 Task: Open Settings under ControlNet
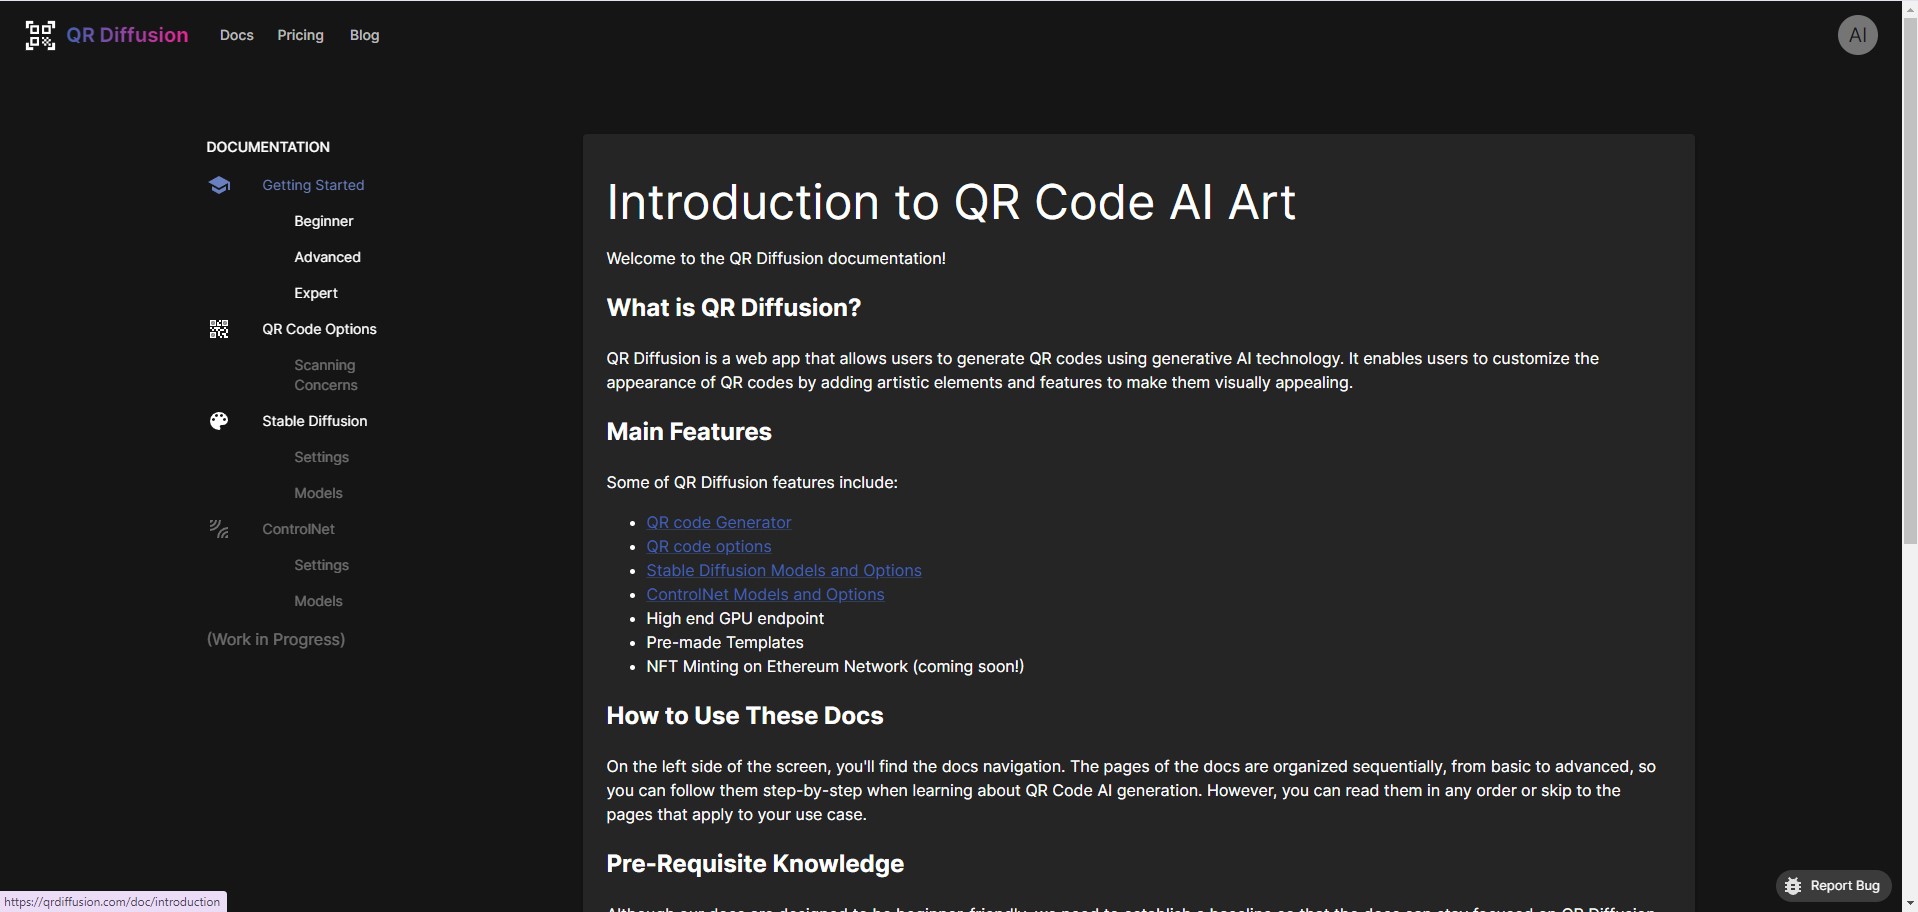point(321,565)
